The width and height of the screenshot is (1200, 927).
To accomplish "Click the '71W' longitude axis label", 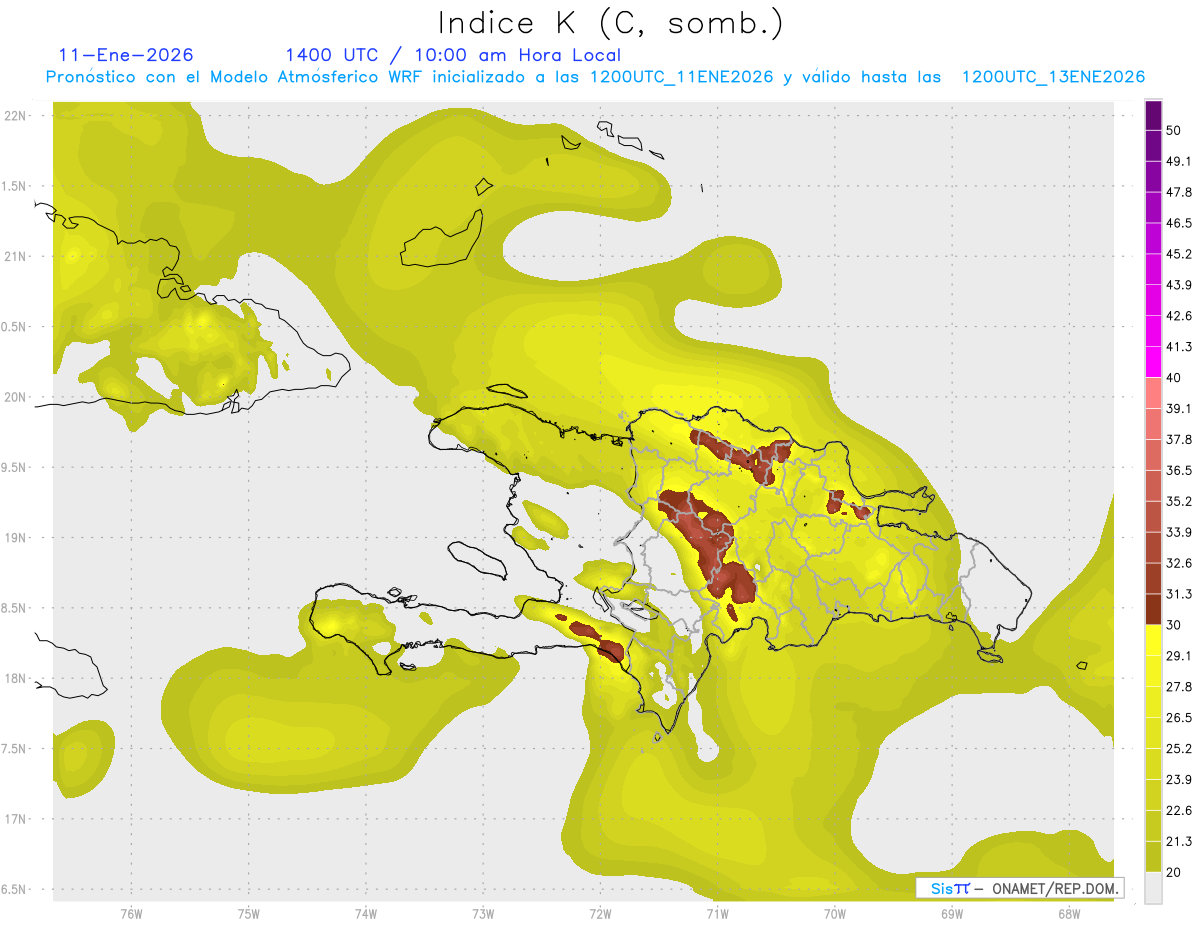I will [x=717, y=914].
